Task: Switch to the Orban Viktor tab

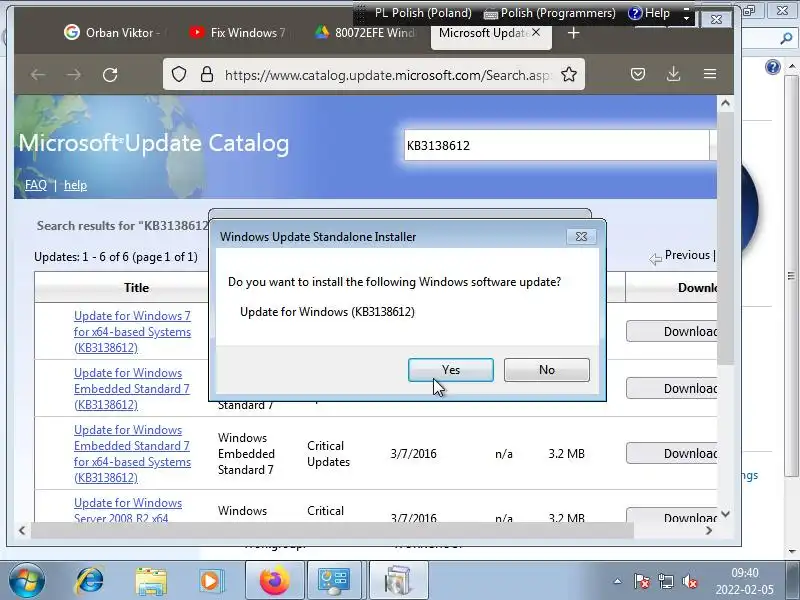Action: (x=112, y=33)
